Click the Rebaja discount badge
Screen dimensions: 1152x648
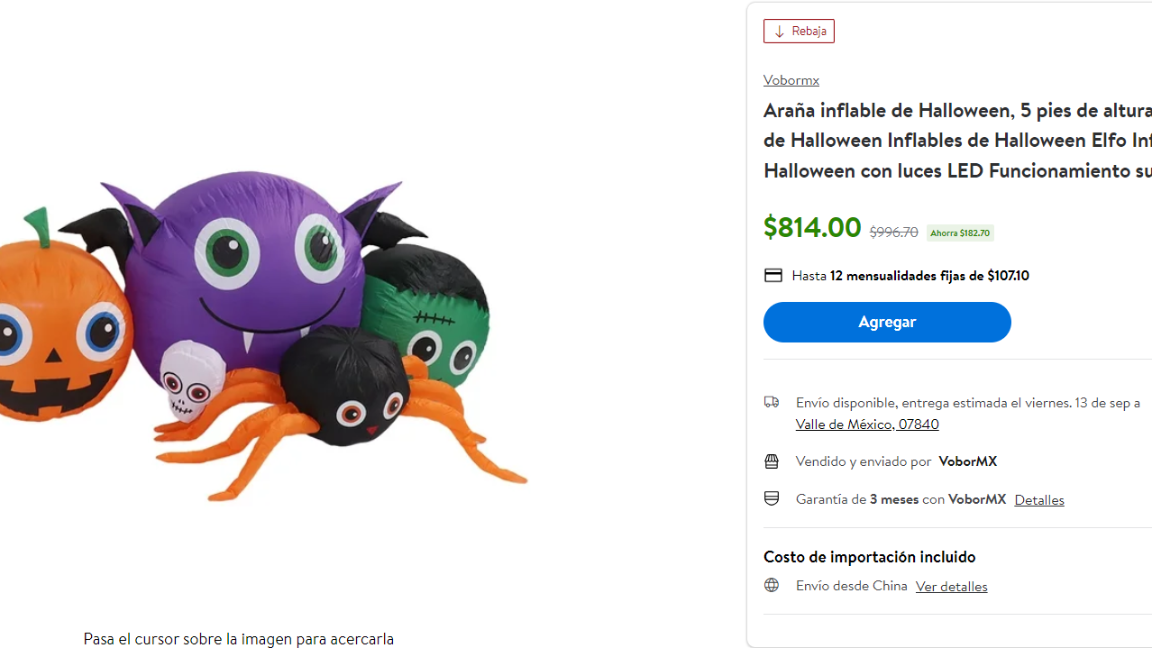click(x=799, y=31)
